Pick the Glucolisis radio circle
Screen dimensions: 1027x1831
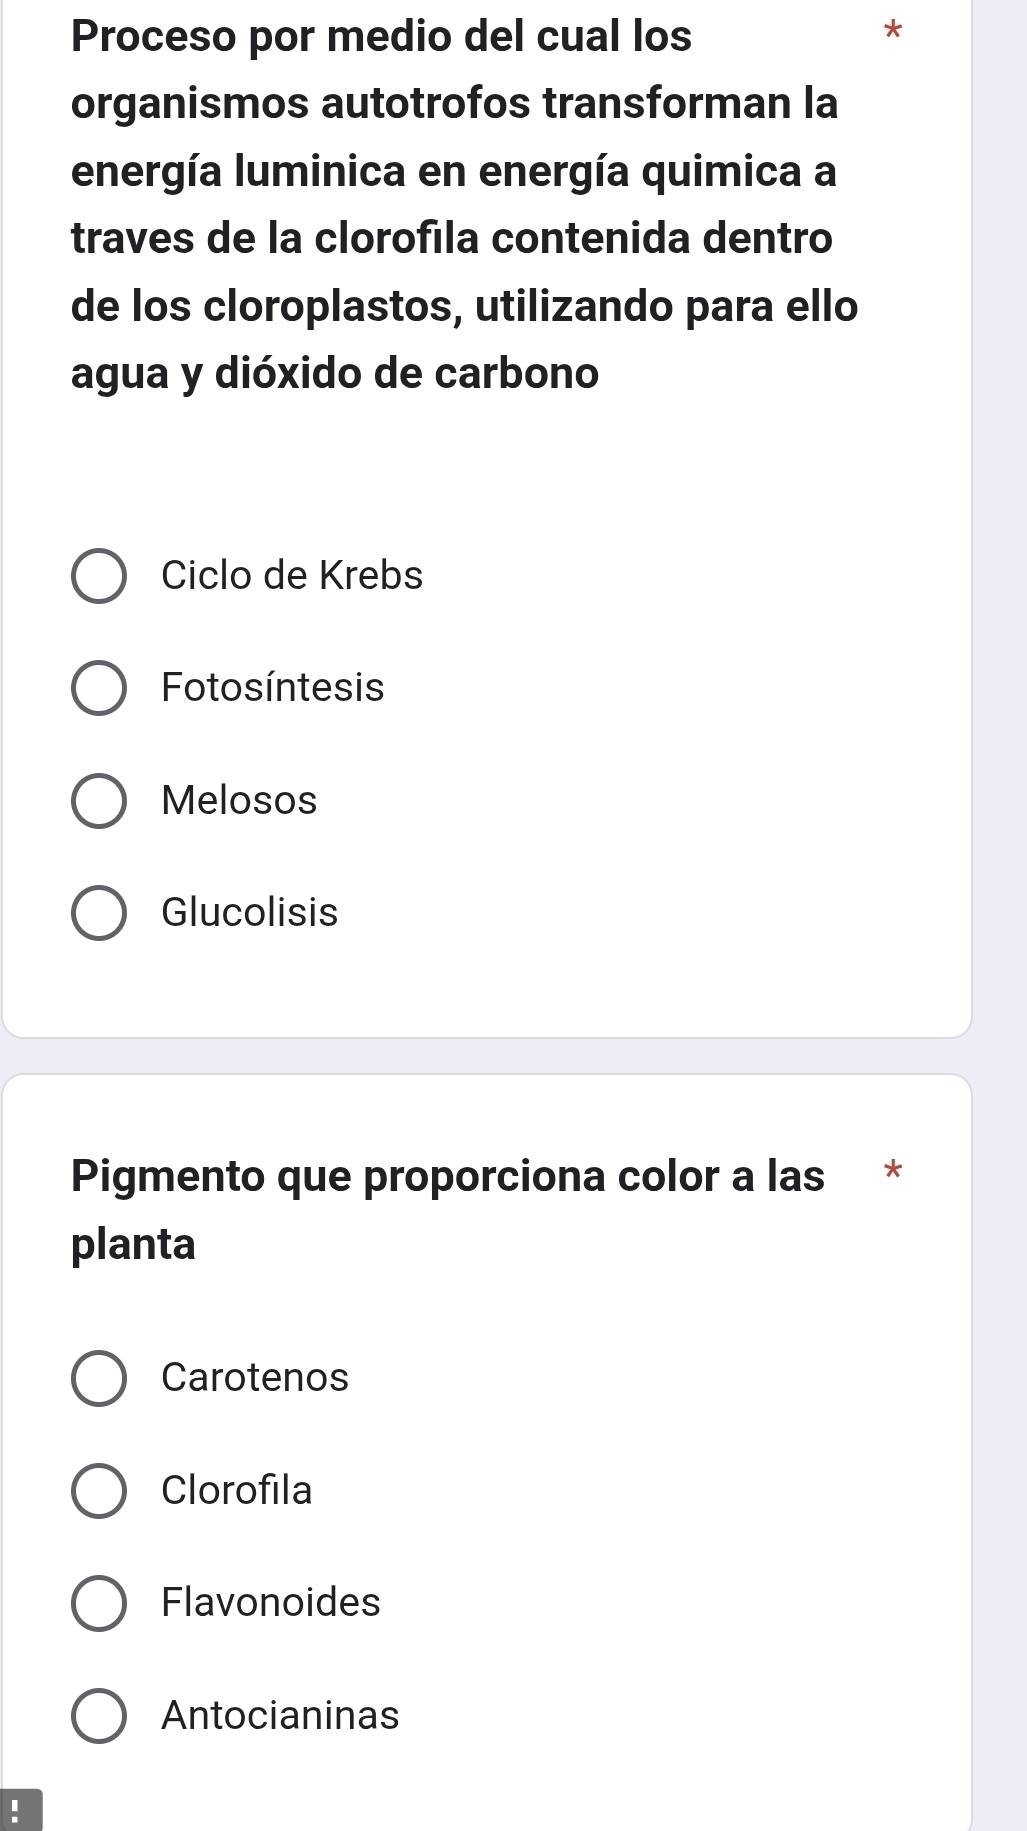tap(99, 913)
